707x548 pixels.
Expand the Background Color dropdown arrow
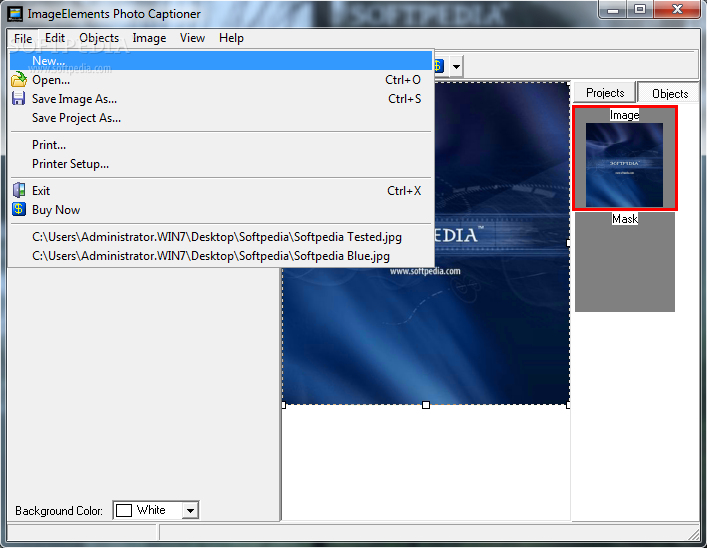190,511
